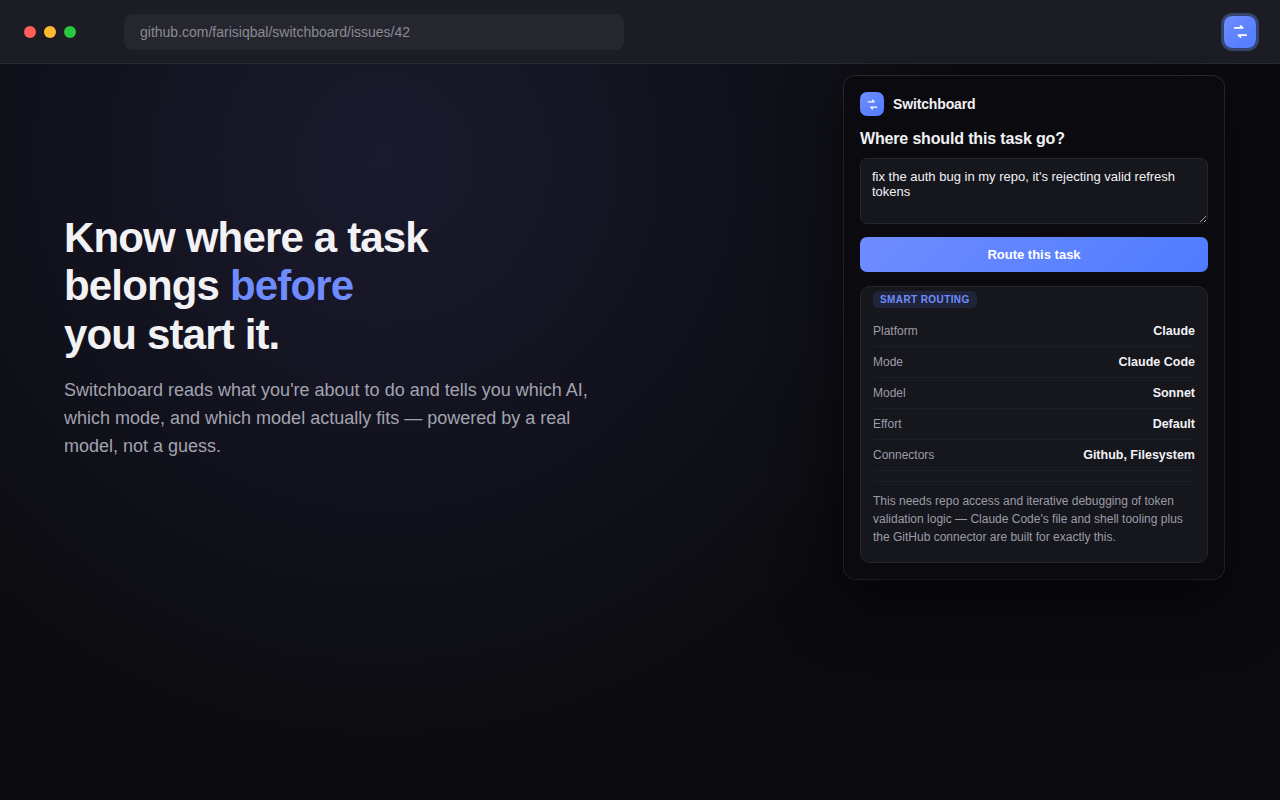Click the Route this task button

coord(1034,254)
